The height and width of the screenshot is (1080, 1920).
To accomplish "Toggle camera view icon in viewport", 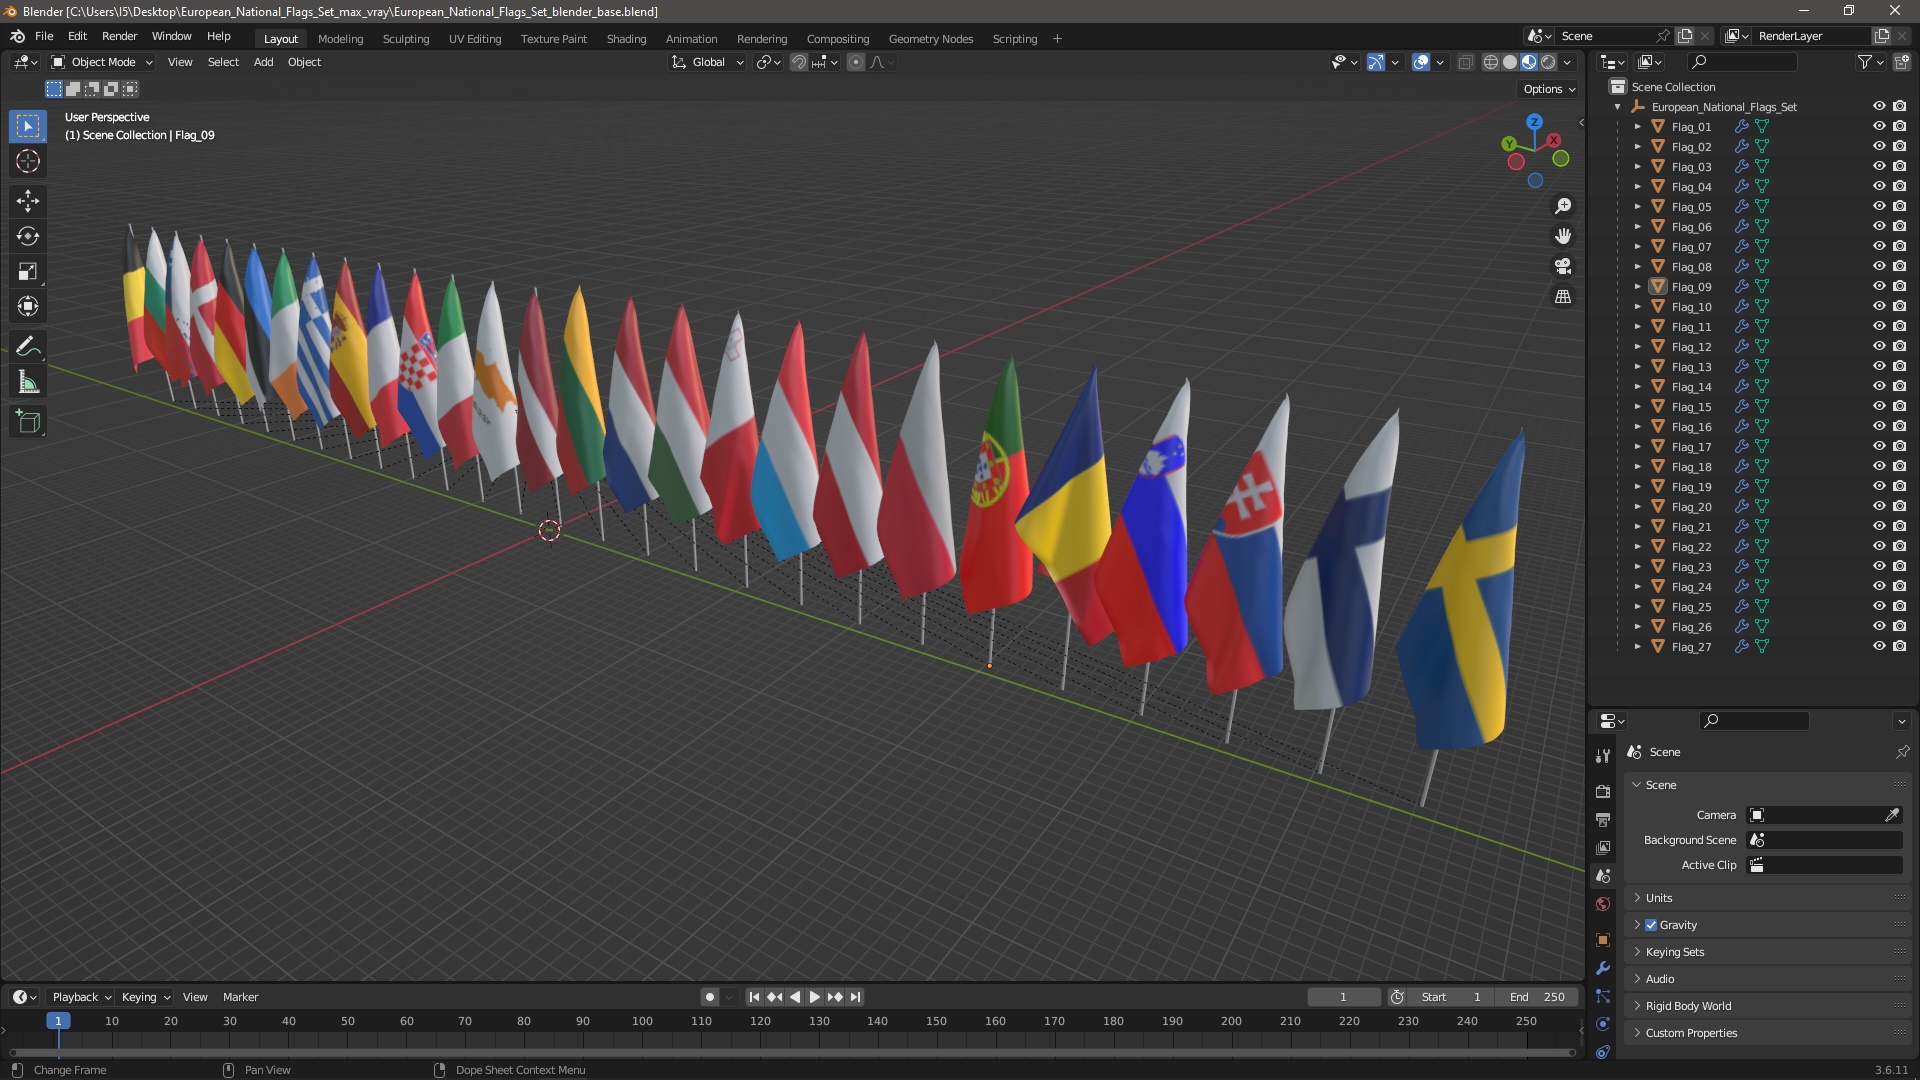I will coord(1563,266).
